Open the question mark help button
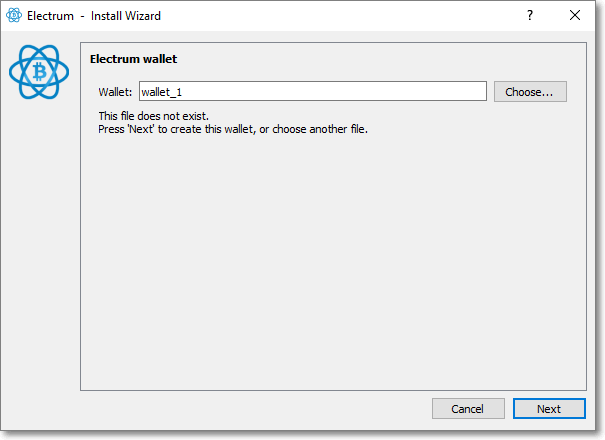 530,15
